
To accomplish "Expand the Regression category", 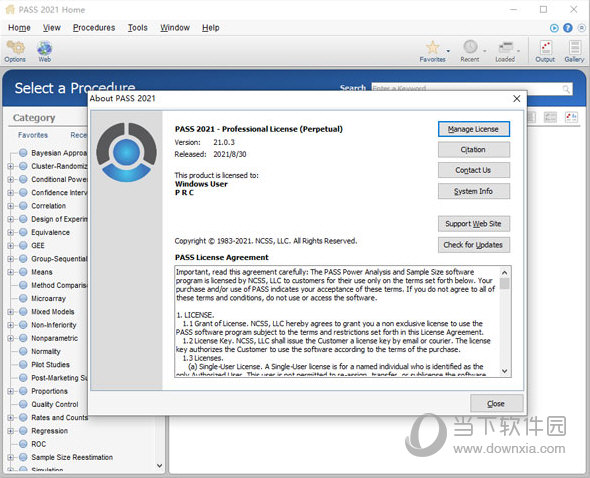I will [x=11, y=431].
